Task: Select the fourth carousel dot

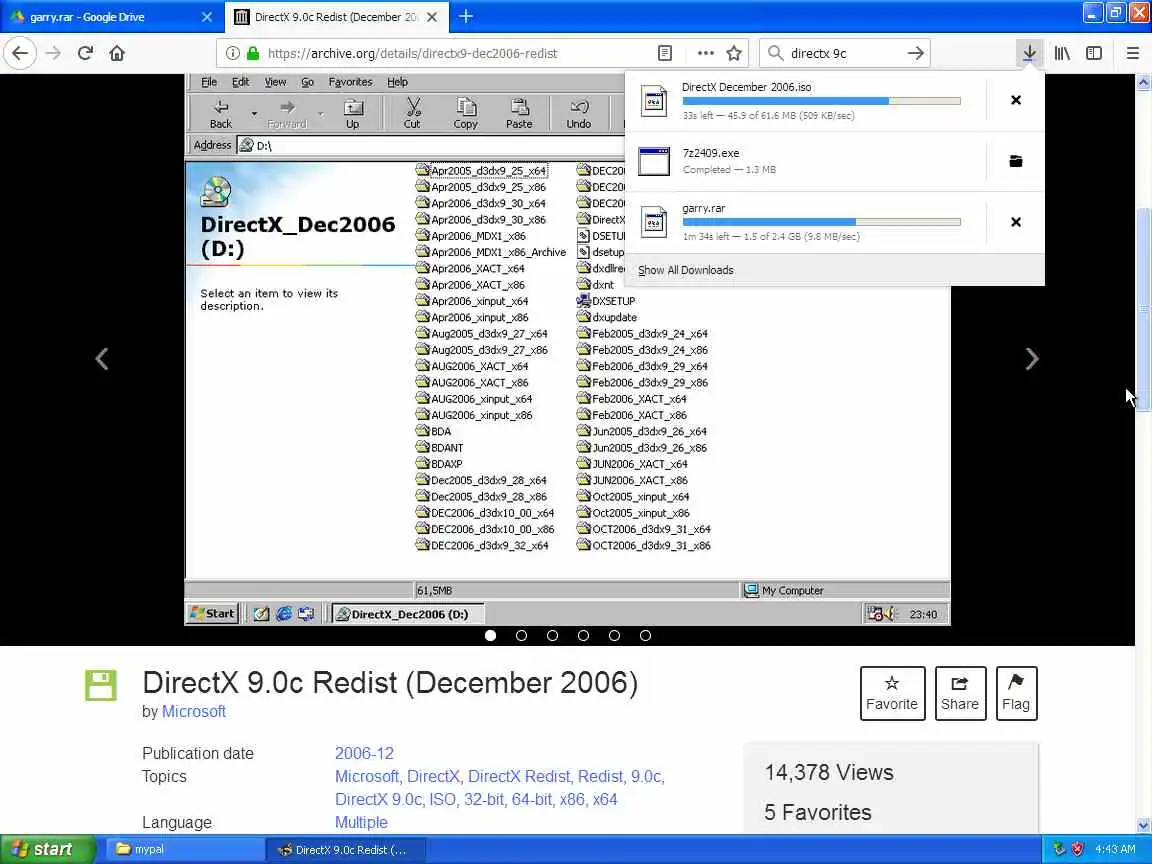Action: pyautogui.click(x=583, y=636)
